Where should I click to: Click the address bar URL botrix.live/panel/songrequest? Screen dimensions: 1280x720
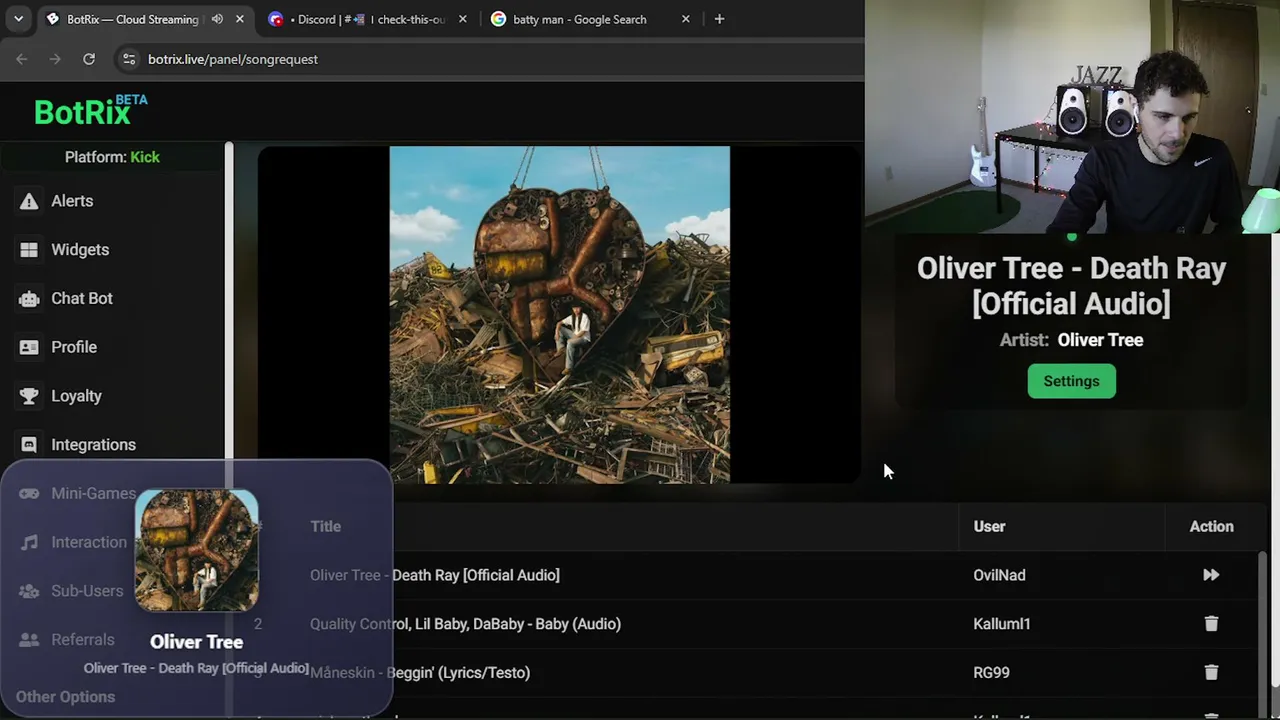(x=233, y=59)
